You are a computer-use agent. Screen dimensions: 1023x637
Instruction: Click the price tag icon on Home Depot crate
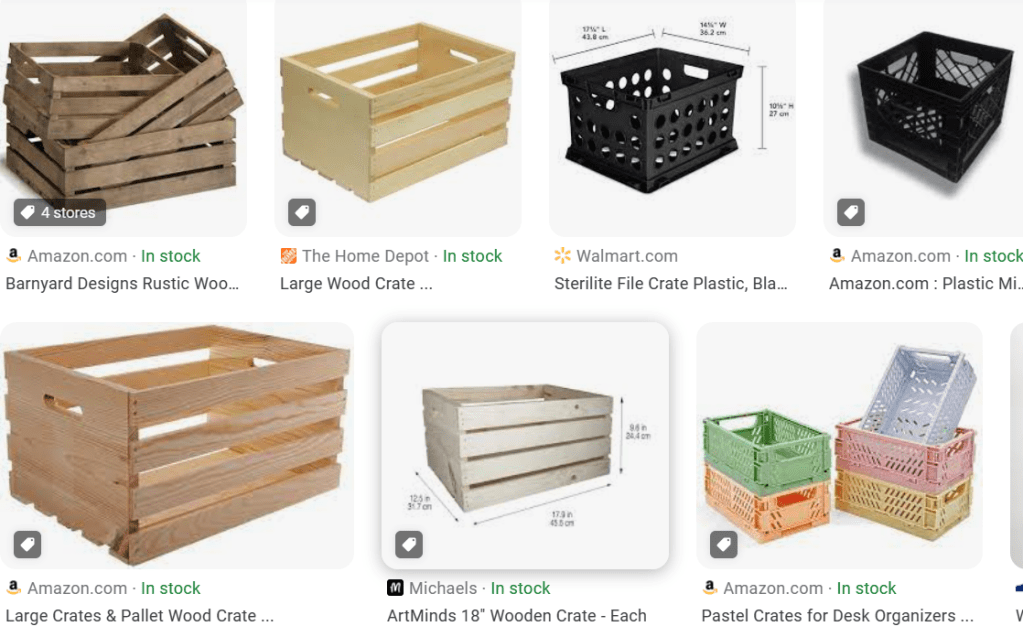(302, 212)
